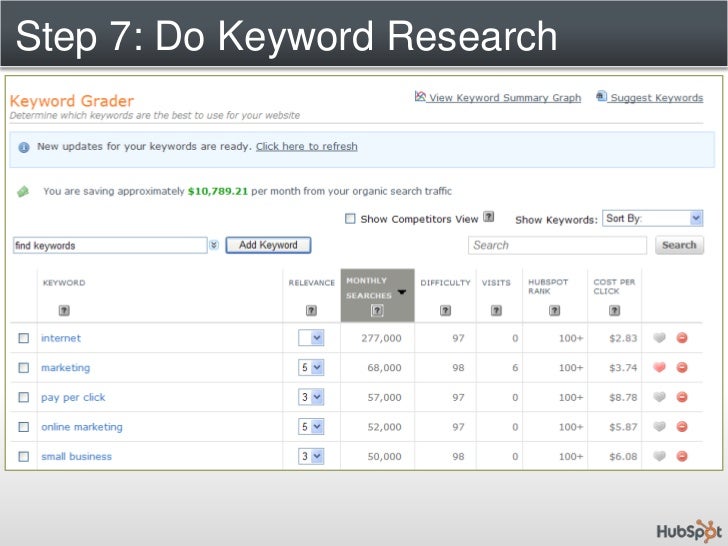Click the help icon under HubSpot Rank
This screenshot has width=728, height=546.
click(x=554, y=310)
